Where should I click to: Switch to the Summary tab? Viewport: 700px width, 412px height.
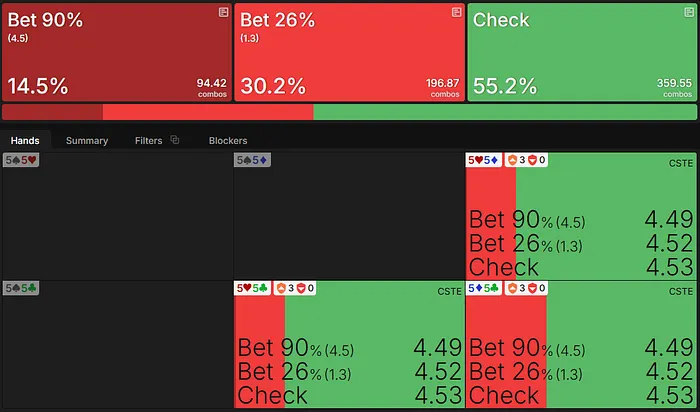point(87,141)
